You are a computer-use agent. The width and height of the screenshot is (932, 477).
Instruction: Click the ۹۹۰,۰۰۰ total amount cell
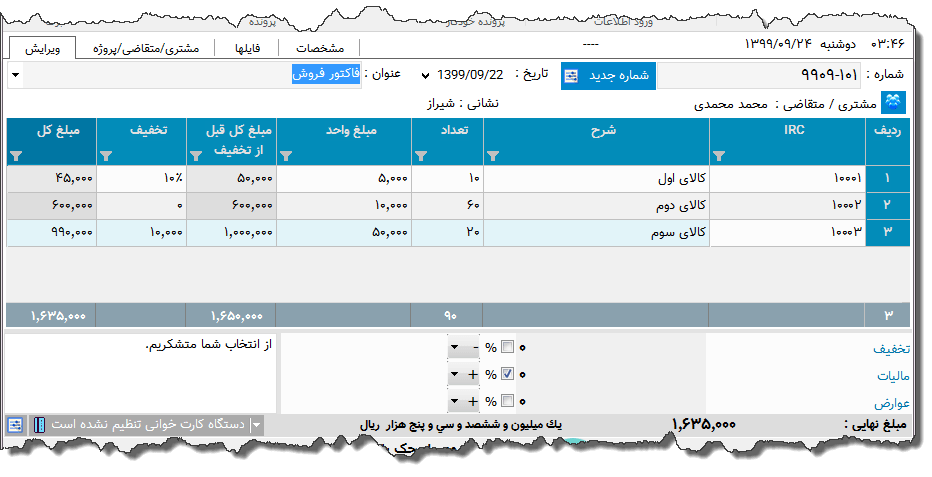tap(51, 232)
